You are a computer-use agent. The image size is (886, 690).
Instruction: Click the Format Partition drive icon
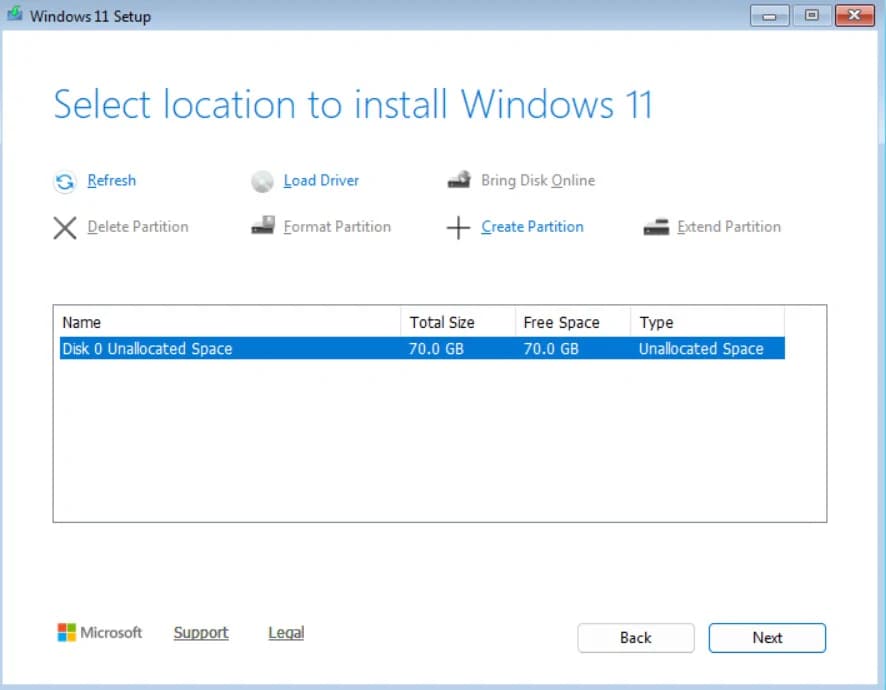[263, 225]
